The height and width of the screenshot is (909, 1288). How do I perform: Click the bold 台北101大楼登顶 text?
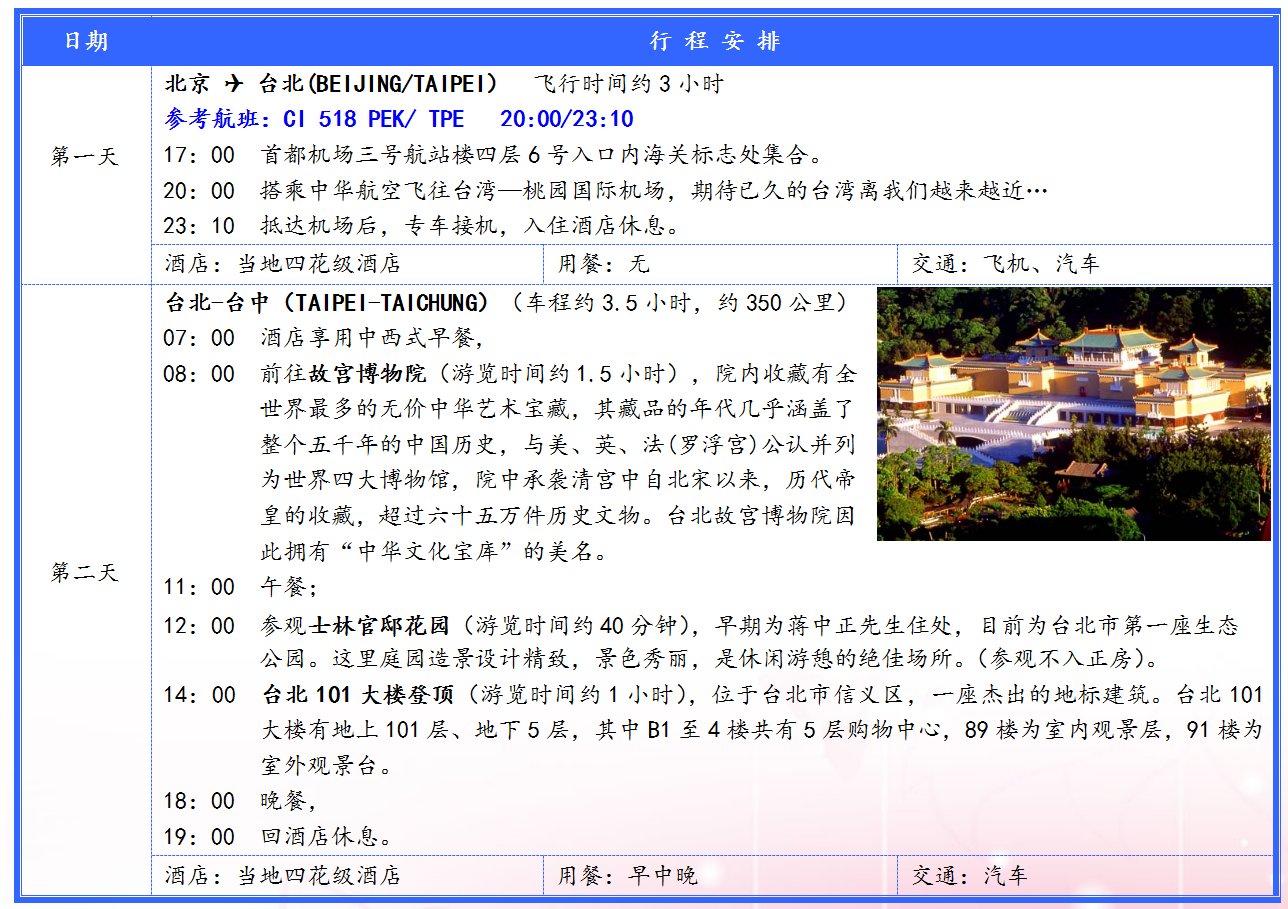[x=359, y=695]
